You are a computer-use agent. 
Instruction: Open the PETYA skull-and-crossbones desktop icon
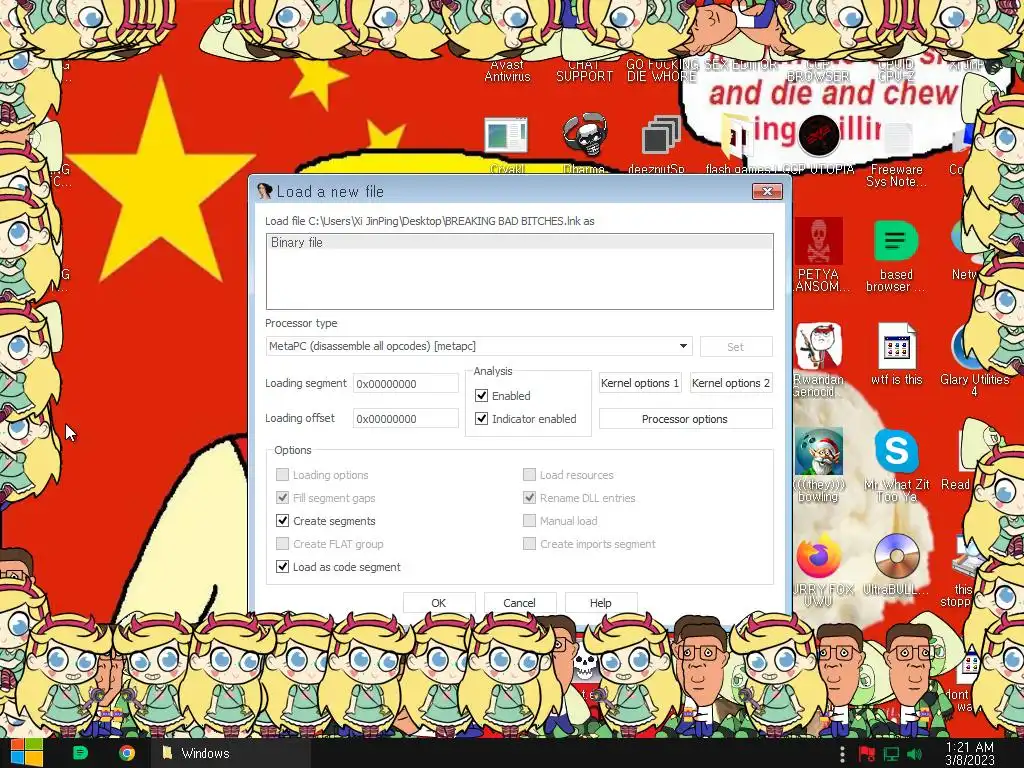click(x=818, y=242)
